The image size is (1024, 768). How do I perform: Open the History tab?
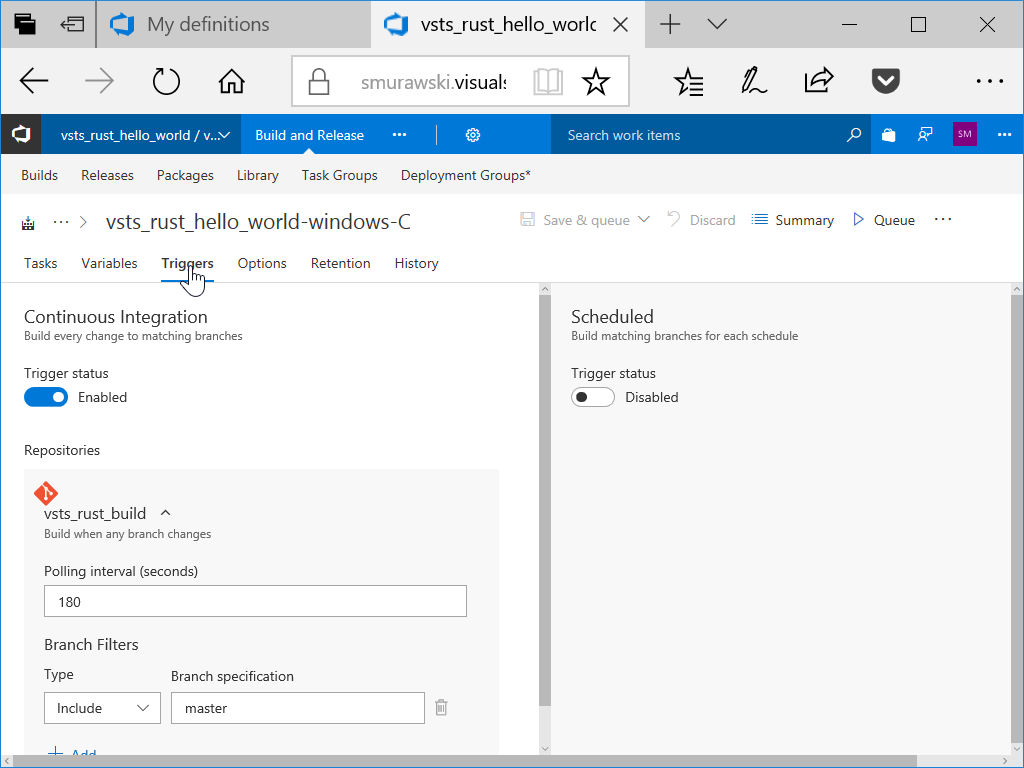(x=416, y=263)
